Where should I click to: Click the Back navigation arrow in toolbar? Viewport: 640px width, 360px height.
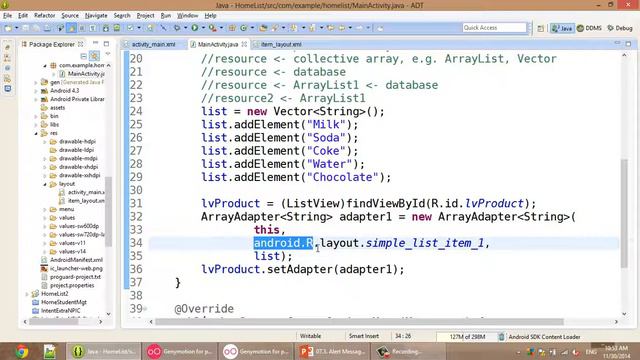[x=341, y=28]
